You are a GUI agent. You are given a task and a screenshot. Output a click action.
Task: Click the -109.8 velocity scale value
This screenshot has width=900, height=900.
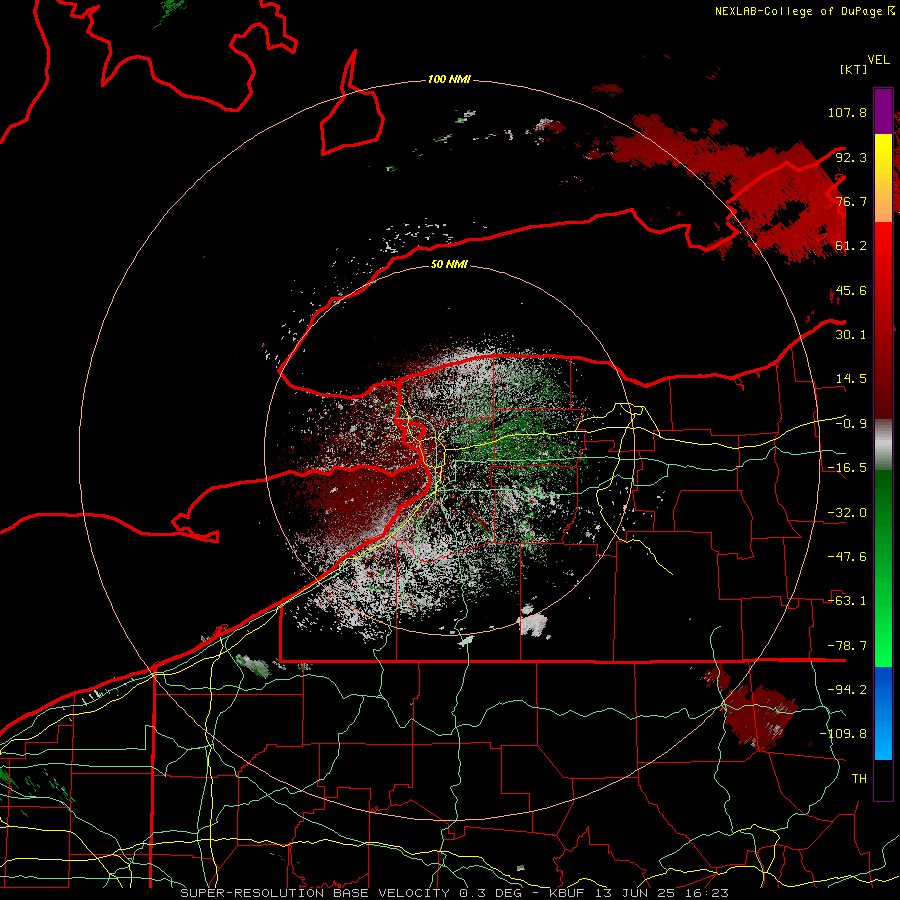[x=844, y=734]
